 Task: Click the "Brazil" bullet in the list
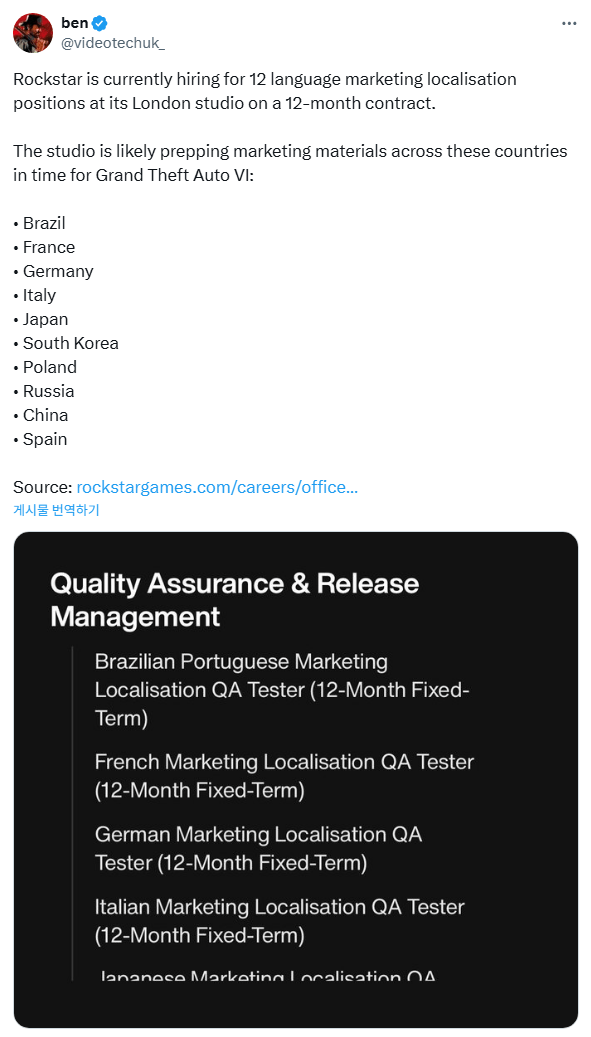(x=40, y=224)
